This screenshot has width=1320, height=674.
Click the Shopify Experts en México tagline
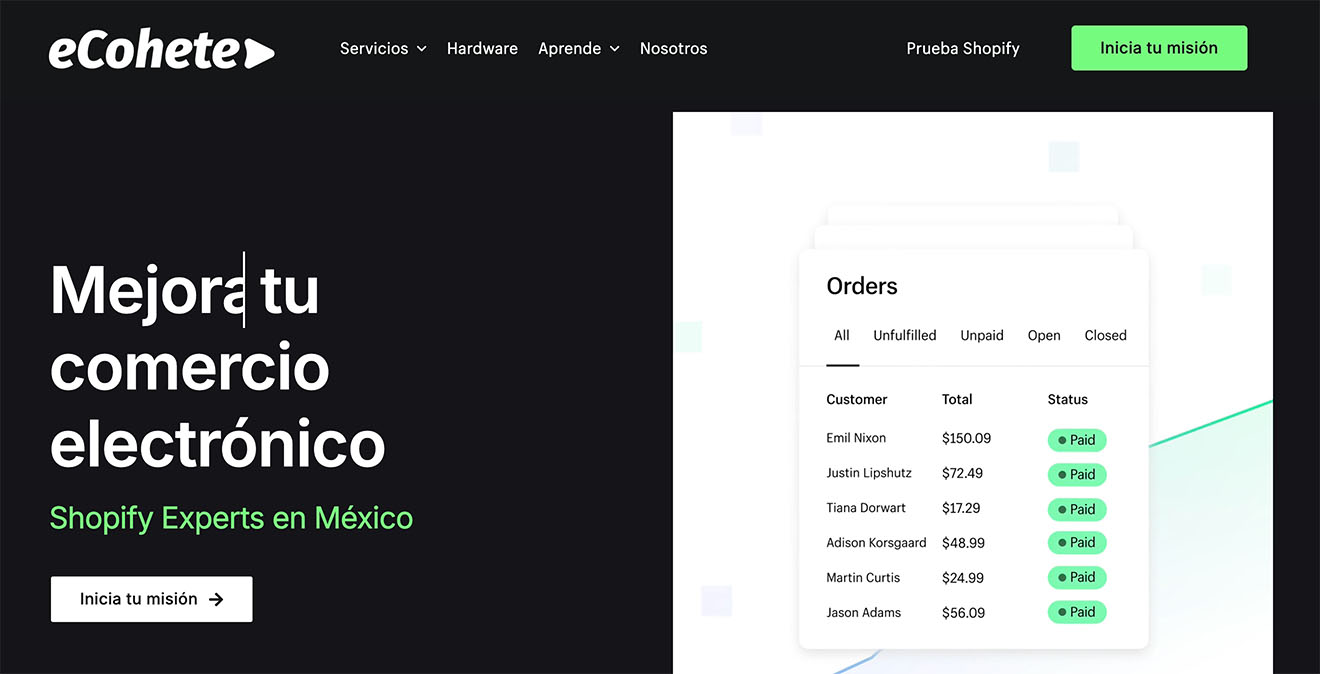point(231,518)
